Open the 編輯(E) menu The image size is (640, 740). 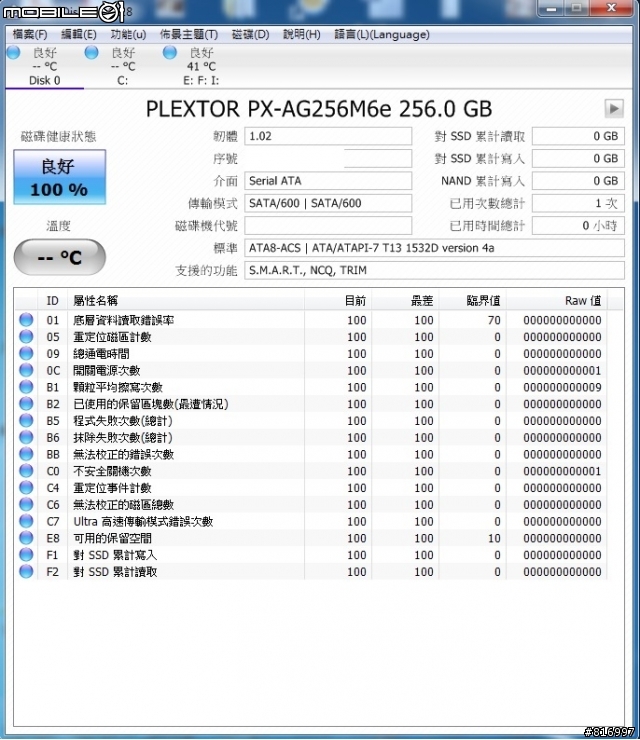pyautogui.click(x=79, y=34)
